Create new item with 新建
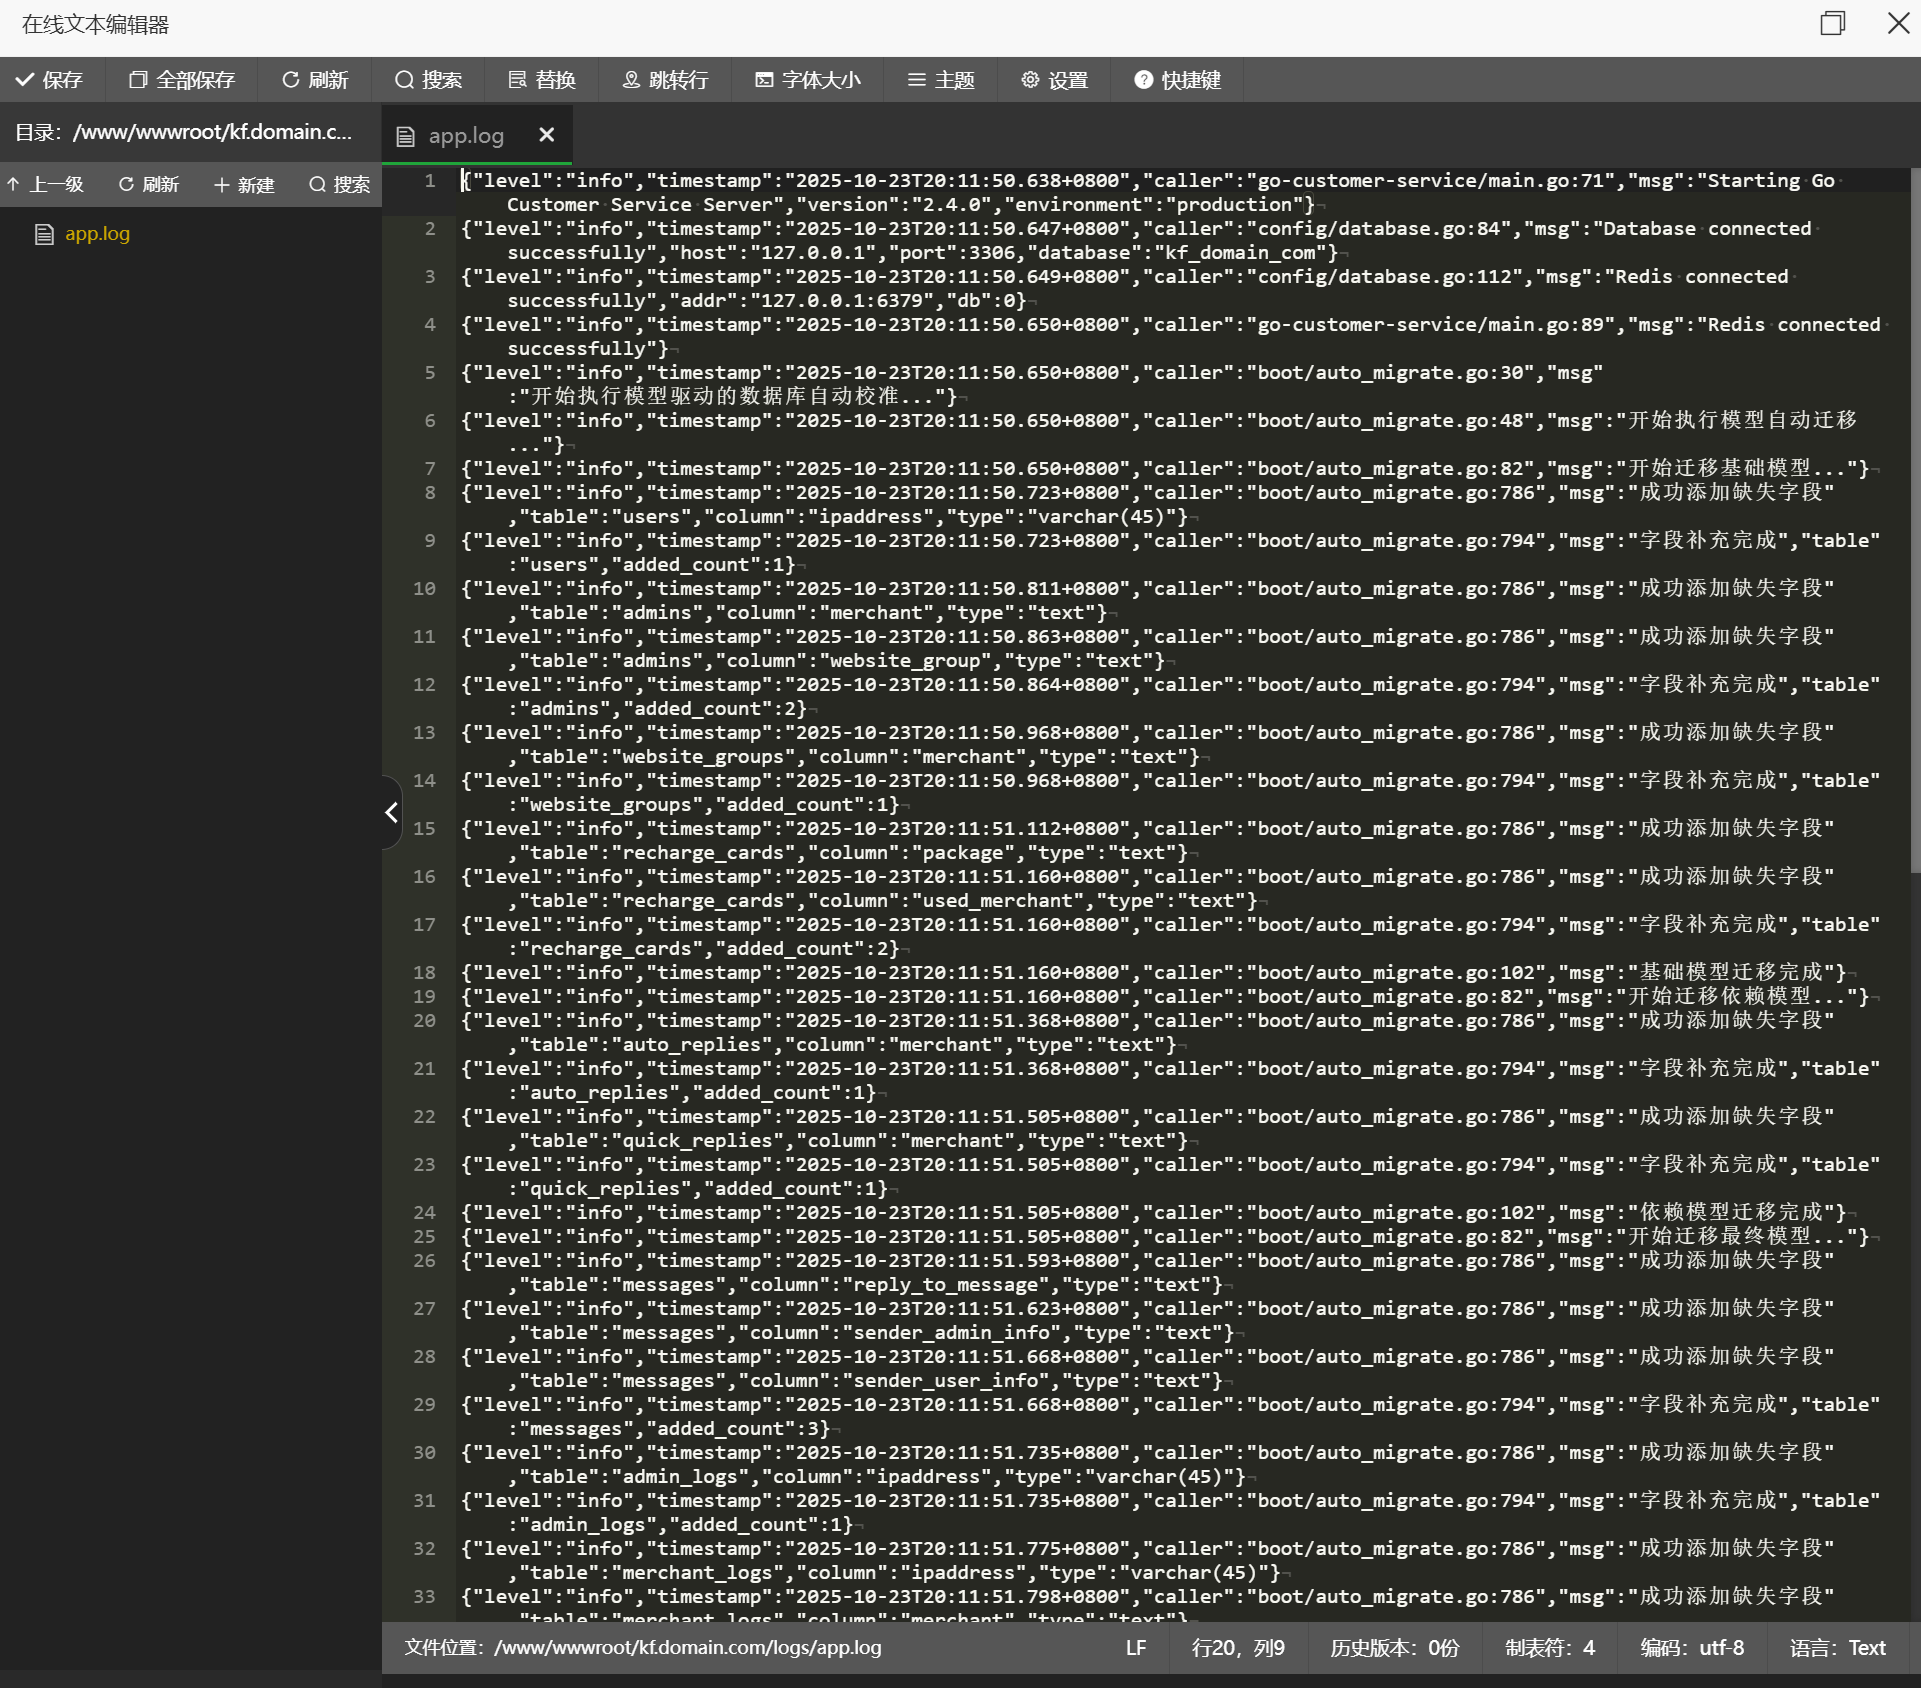Screen dimensions: 1921x1688 click(x=244, y=184)
